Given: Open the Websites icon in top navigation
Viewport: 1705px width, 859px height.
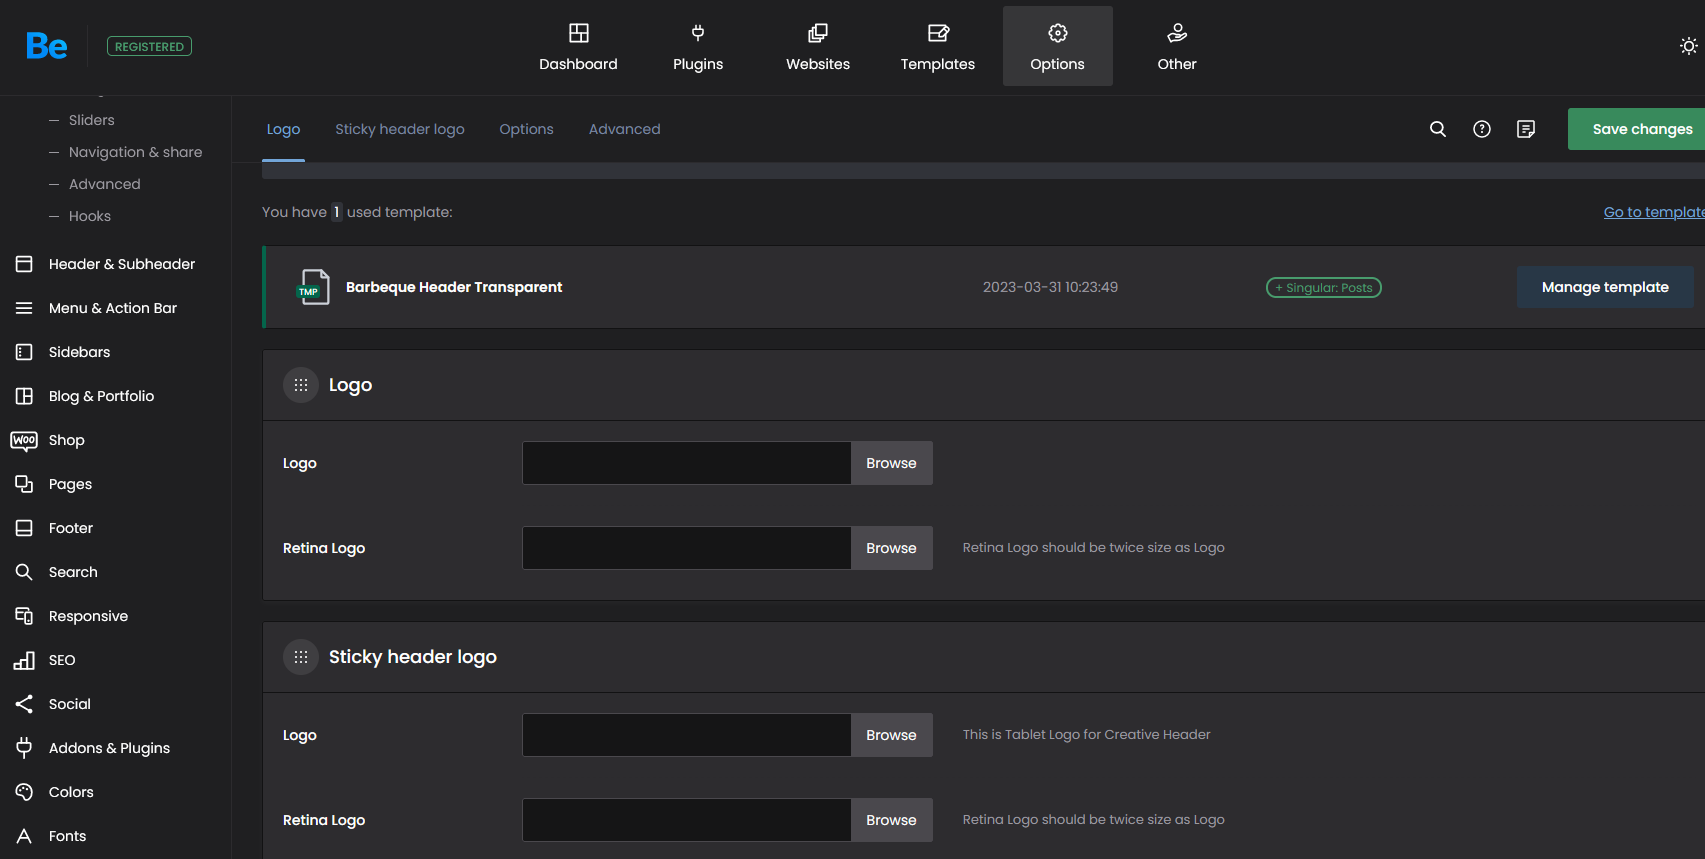Looking at the screenshot, I should pos(818,33).
